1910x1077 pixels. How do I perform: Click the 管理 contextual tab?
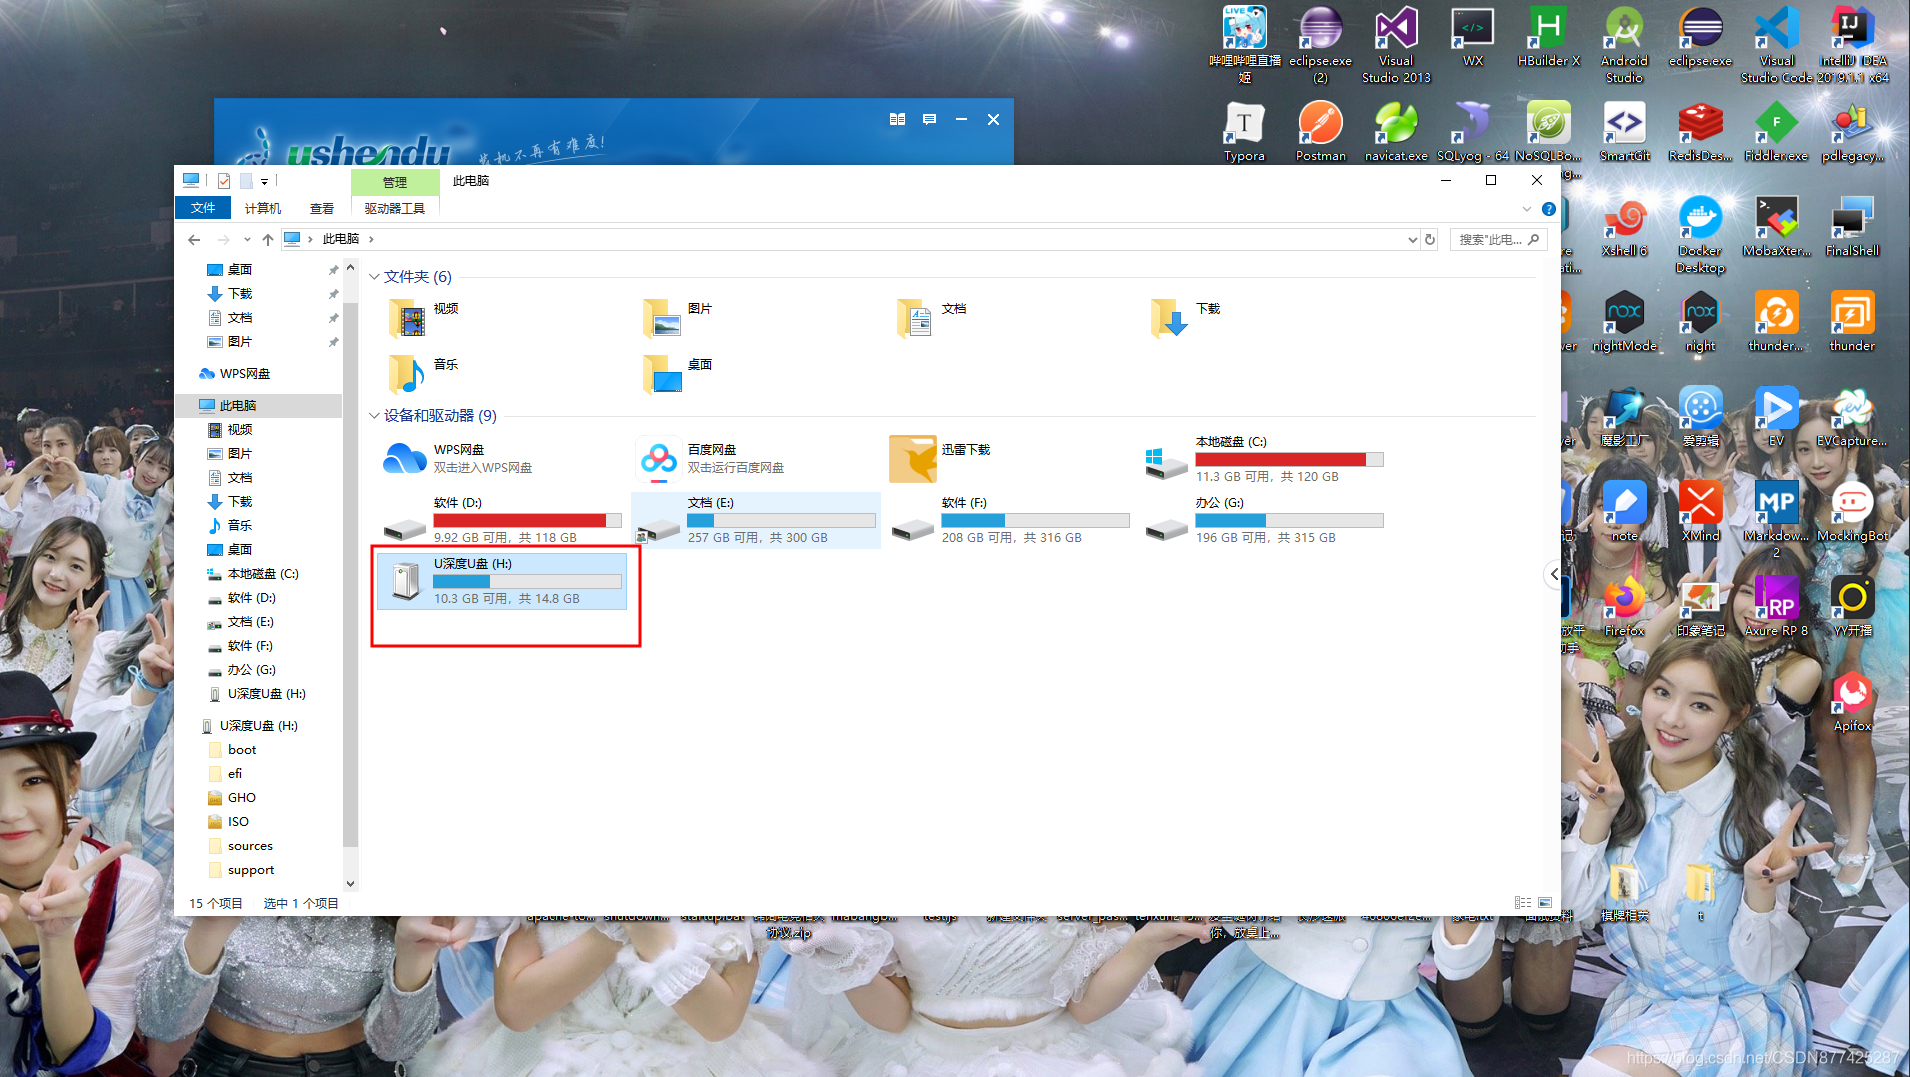click(x=394, y=182)
